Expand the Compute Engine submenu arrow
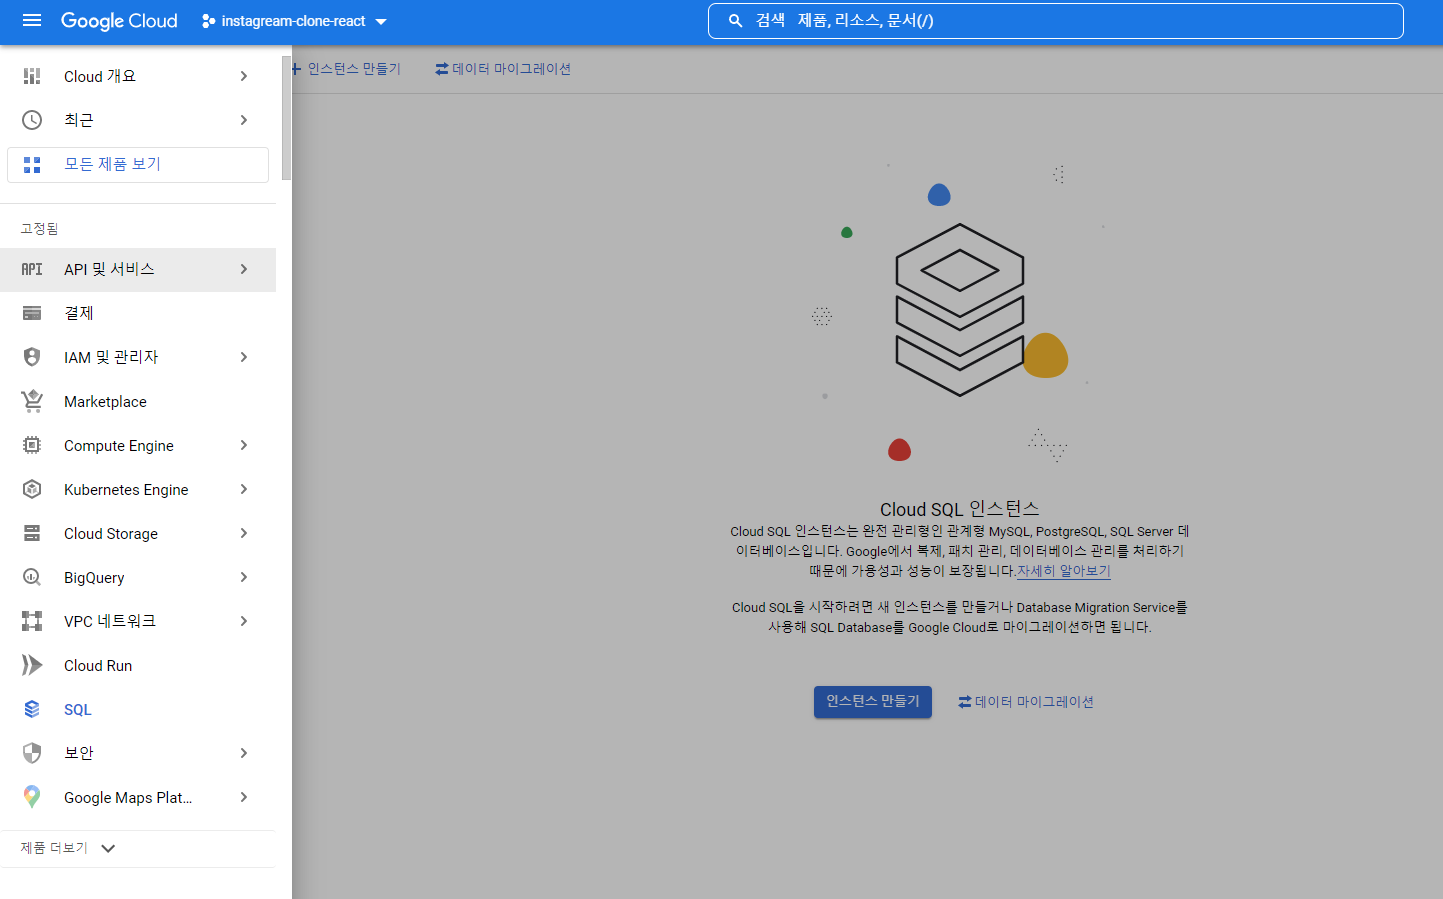1443x899 pixels. coord(244,445)
